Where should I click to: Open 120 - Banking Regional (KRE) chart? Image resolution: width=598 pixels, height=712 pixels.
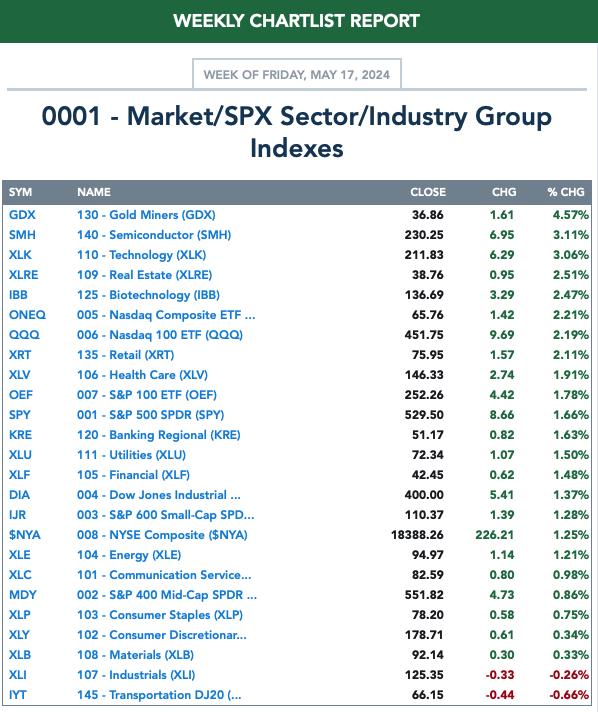[158, 435]
